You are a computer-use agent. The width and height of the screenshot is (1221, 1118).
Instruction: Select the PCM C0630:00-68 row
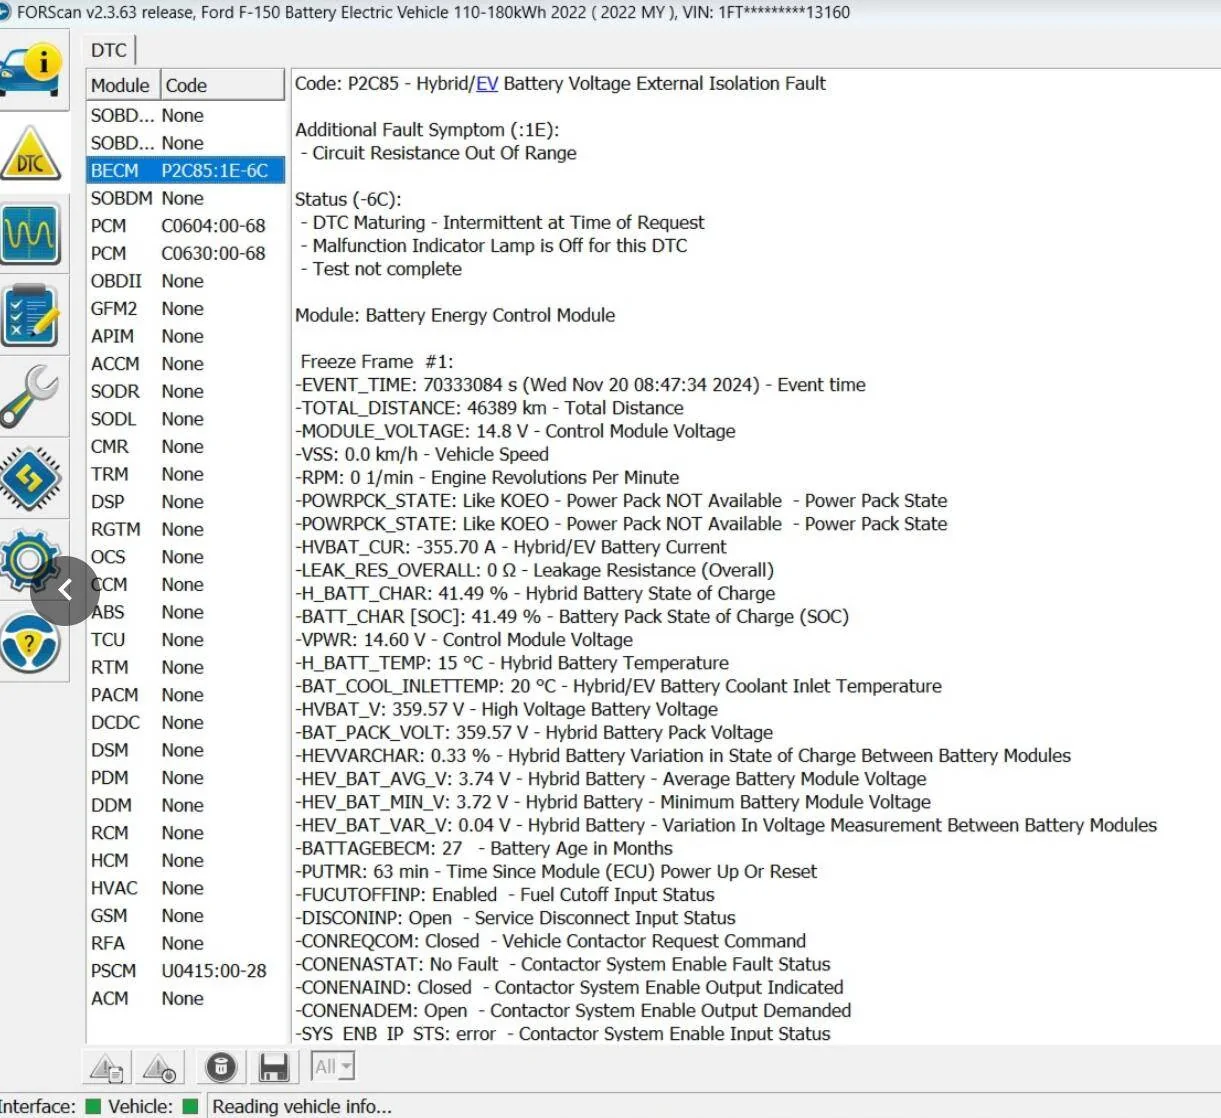[186, 253]
